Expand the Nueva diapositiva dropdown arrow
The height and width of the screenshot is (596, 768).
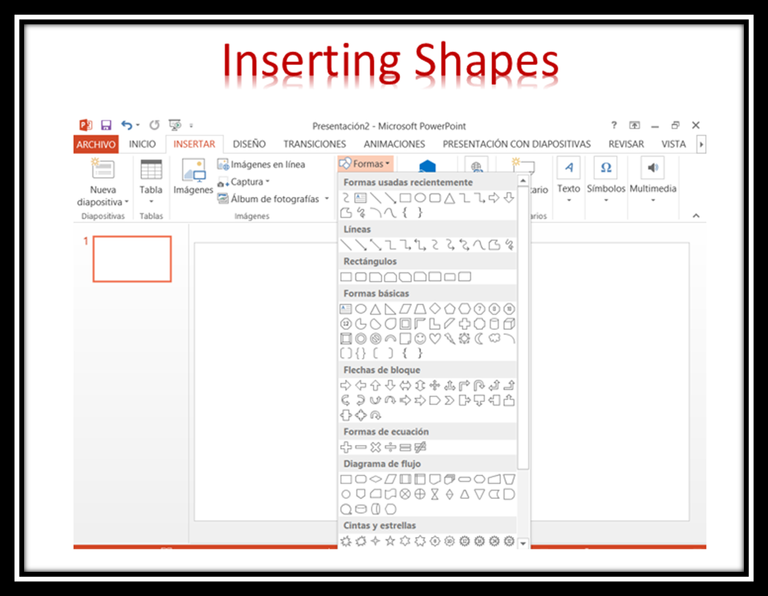click(127, 202)
